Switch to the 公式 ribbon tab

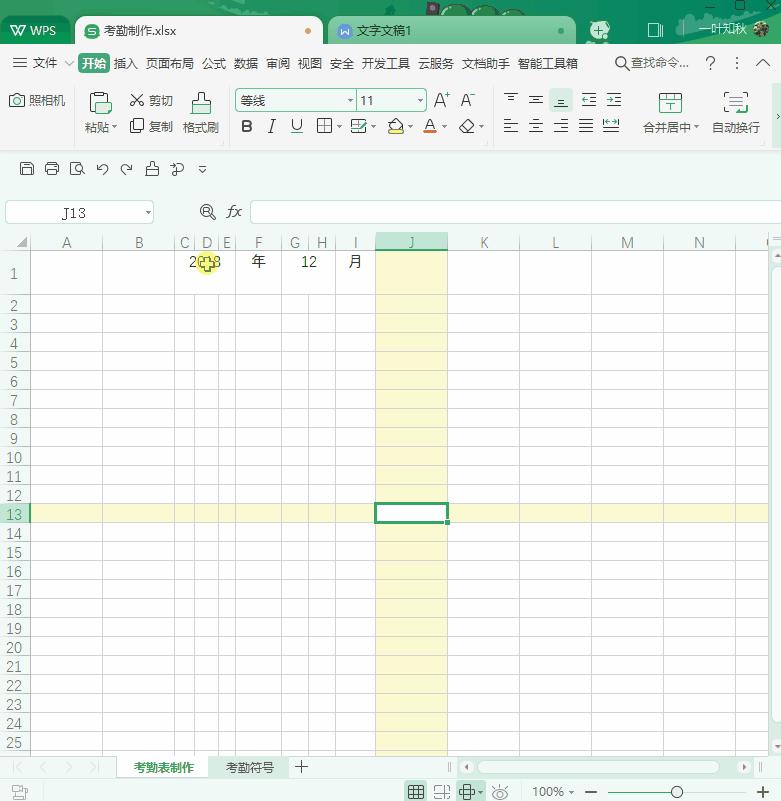point(214,63)
